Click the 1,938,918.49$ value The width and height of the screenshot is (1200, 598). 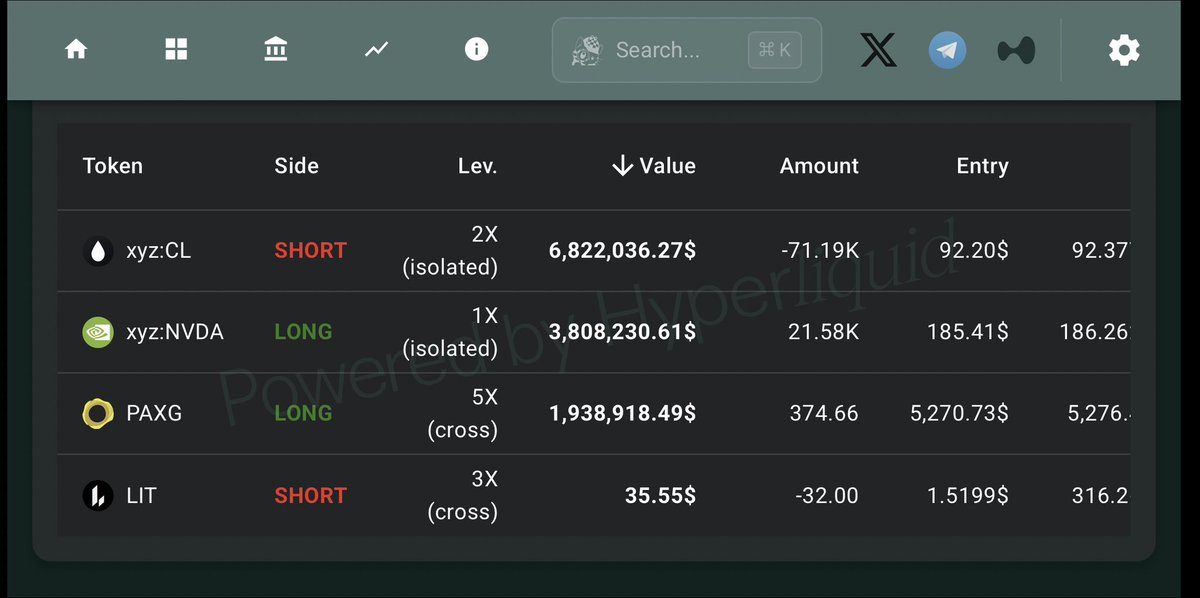pos(623,413)
